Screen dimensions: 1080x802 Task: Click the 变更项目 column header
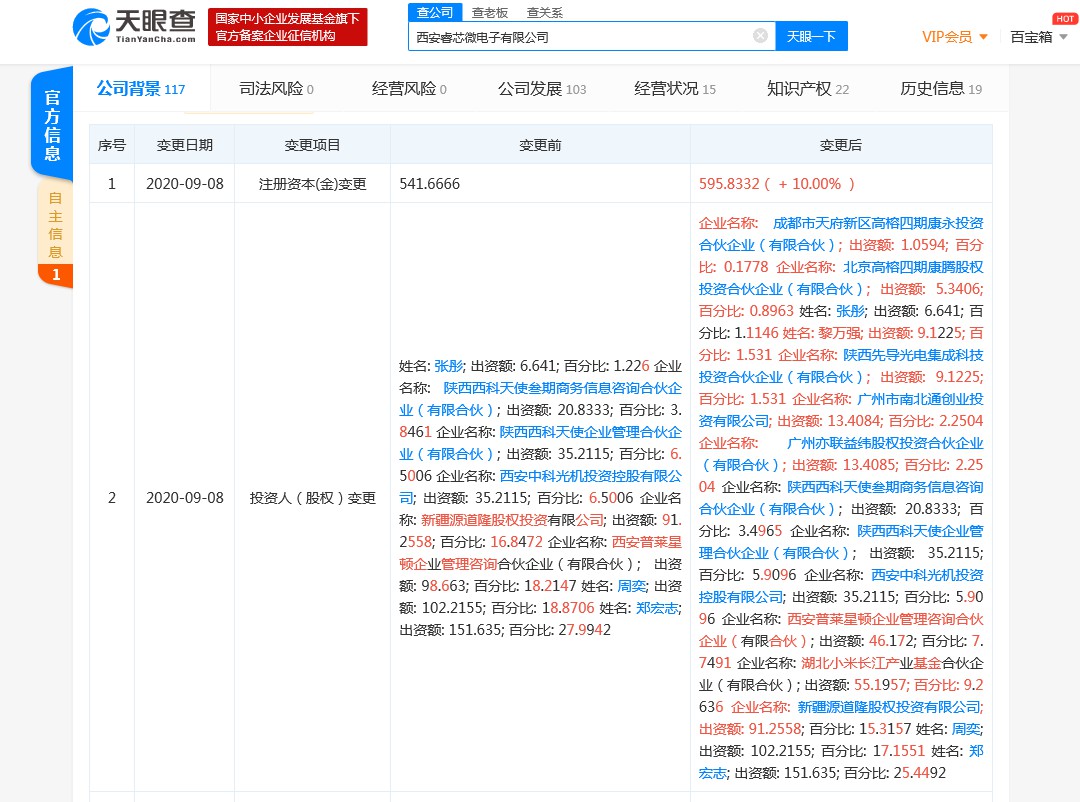click(313, 145)
